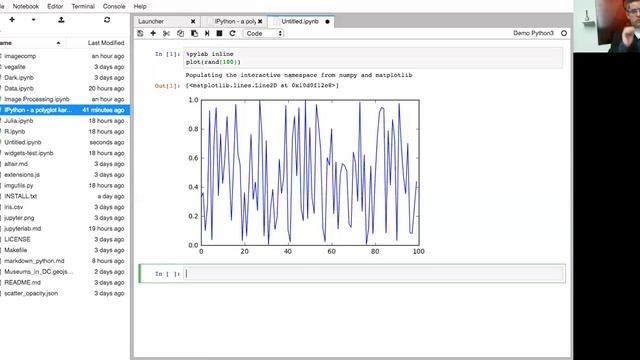This screenshot has width=640, height=360.
Task: Click the 'Populating the interactive namespace' output text
Action: 299,75
